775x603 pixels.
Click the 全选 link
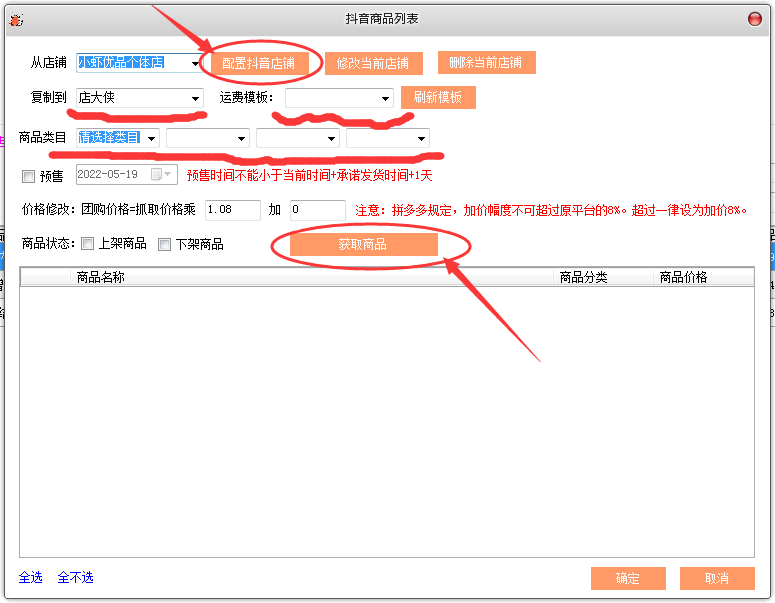click(x=31, y=577)
